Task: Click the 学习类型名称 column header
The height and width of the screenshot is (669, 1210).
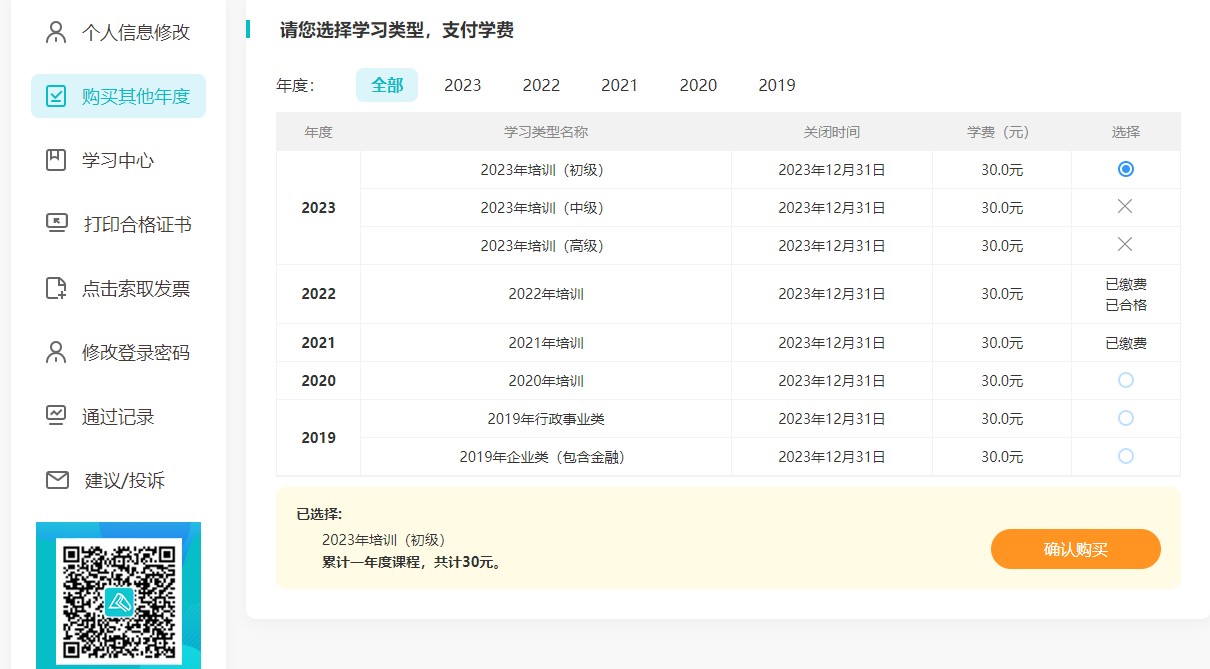Action: click(546, 132)
